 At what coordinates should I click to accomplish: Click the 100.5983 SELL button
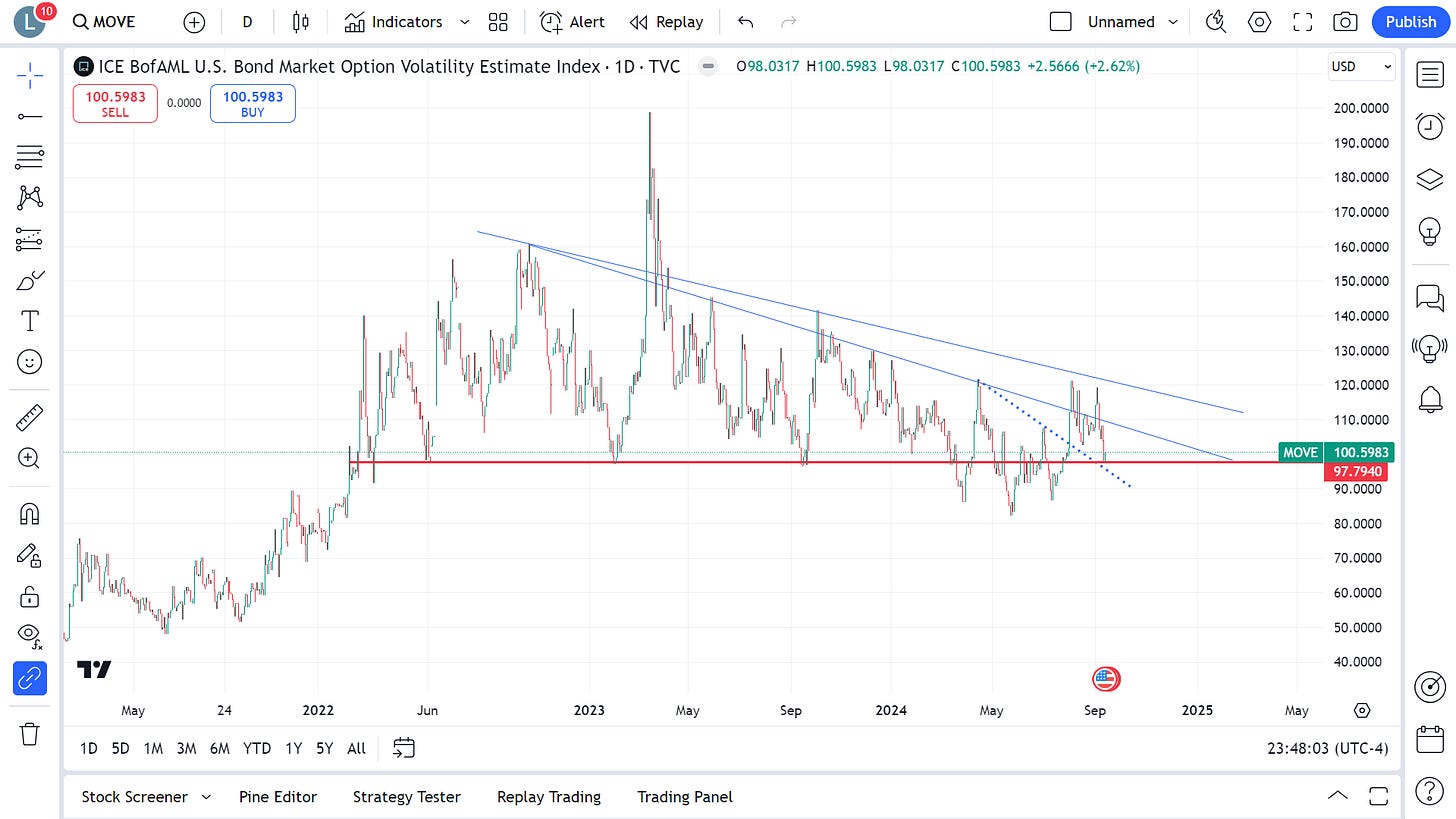(x=115, y=104)
